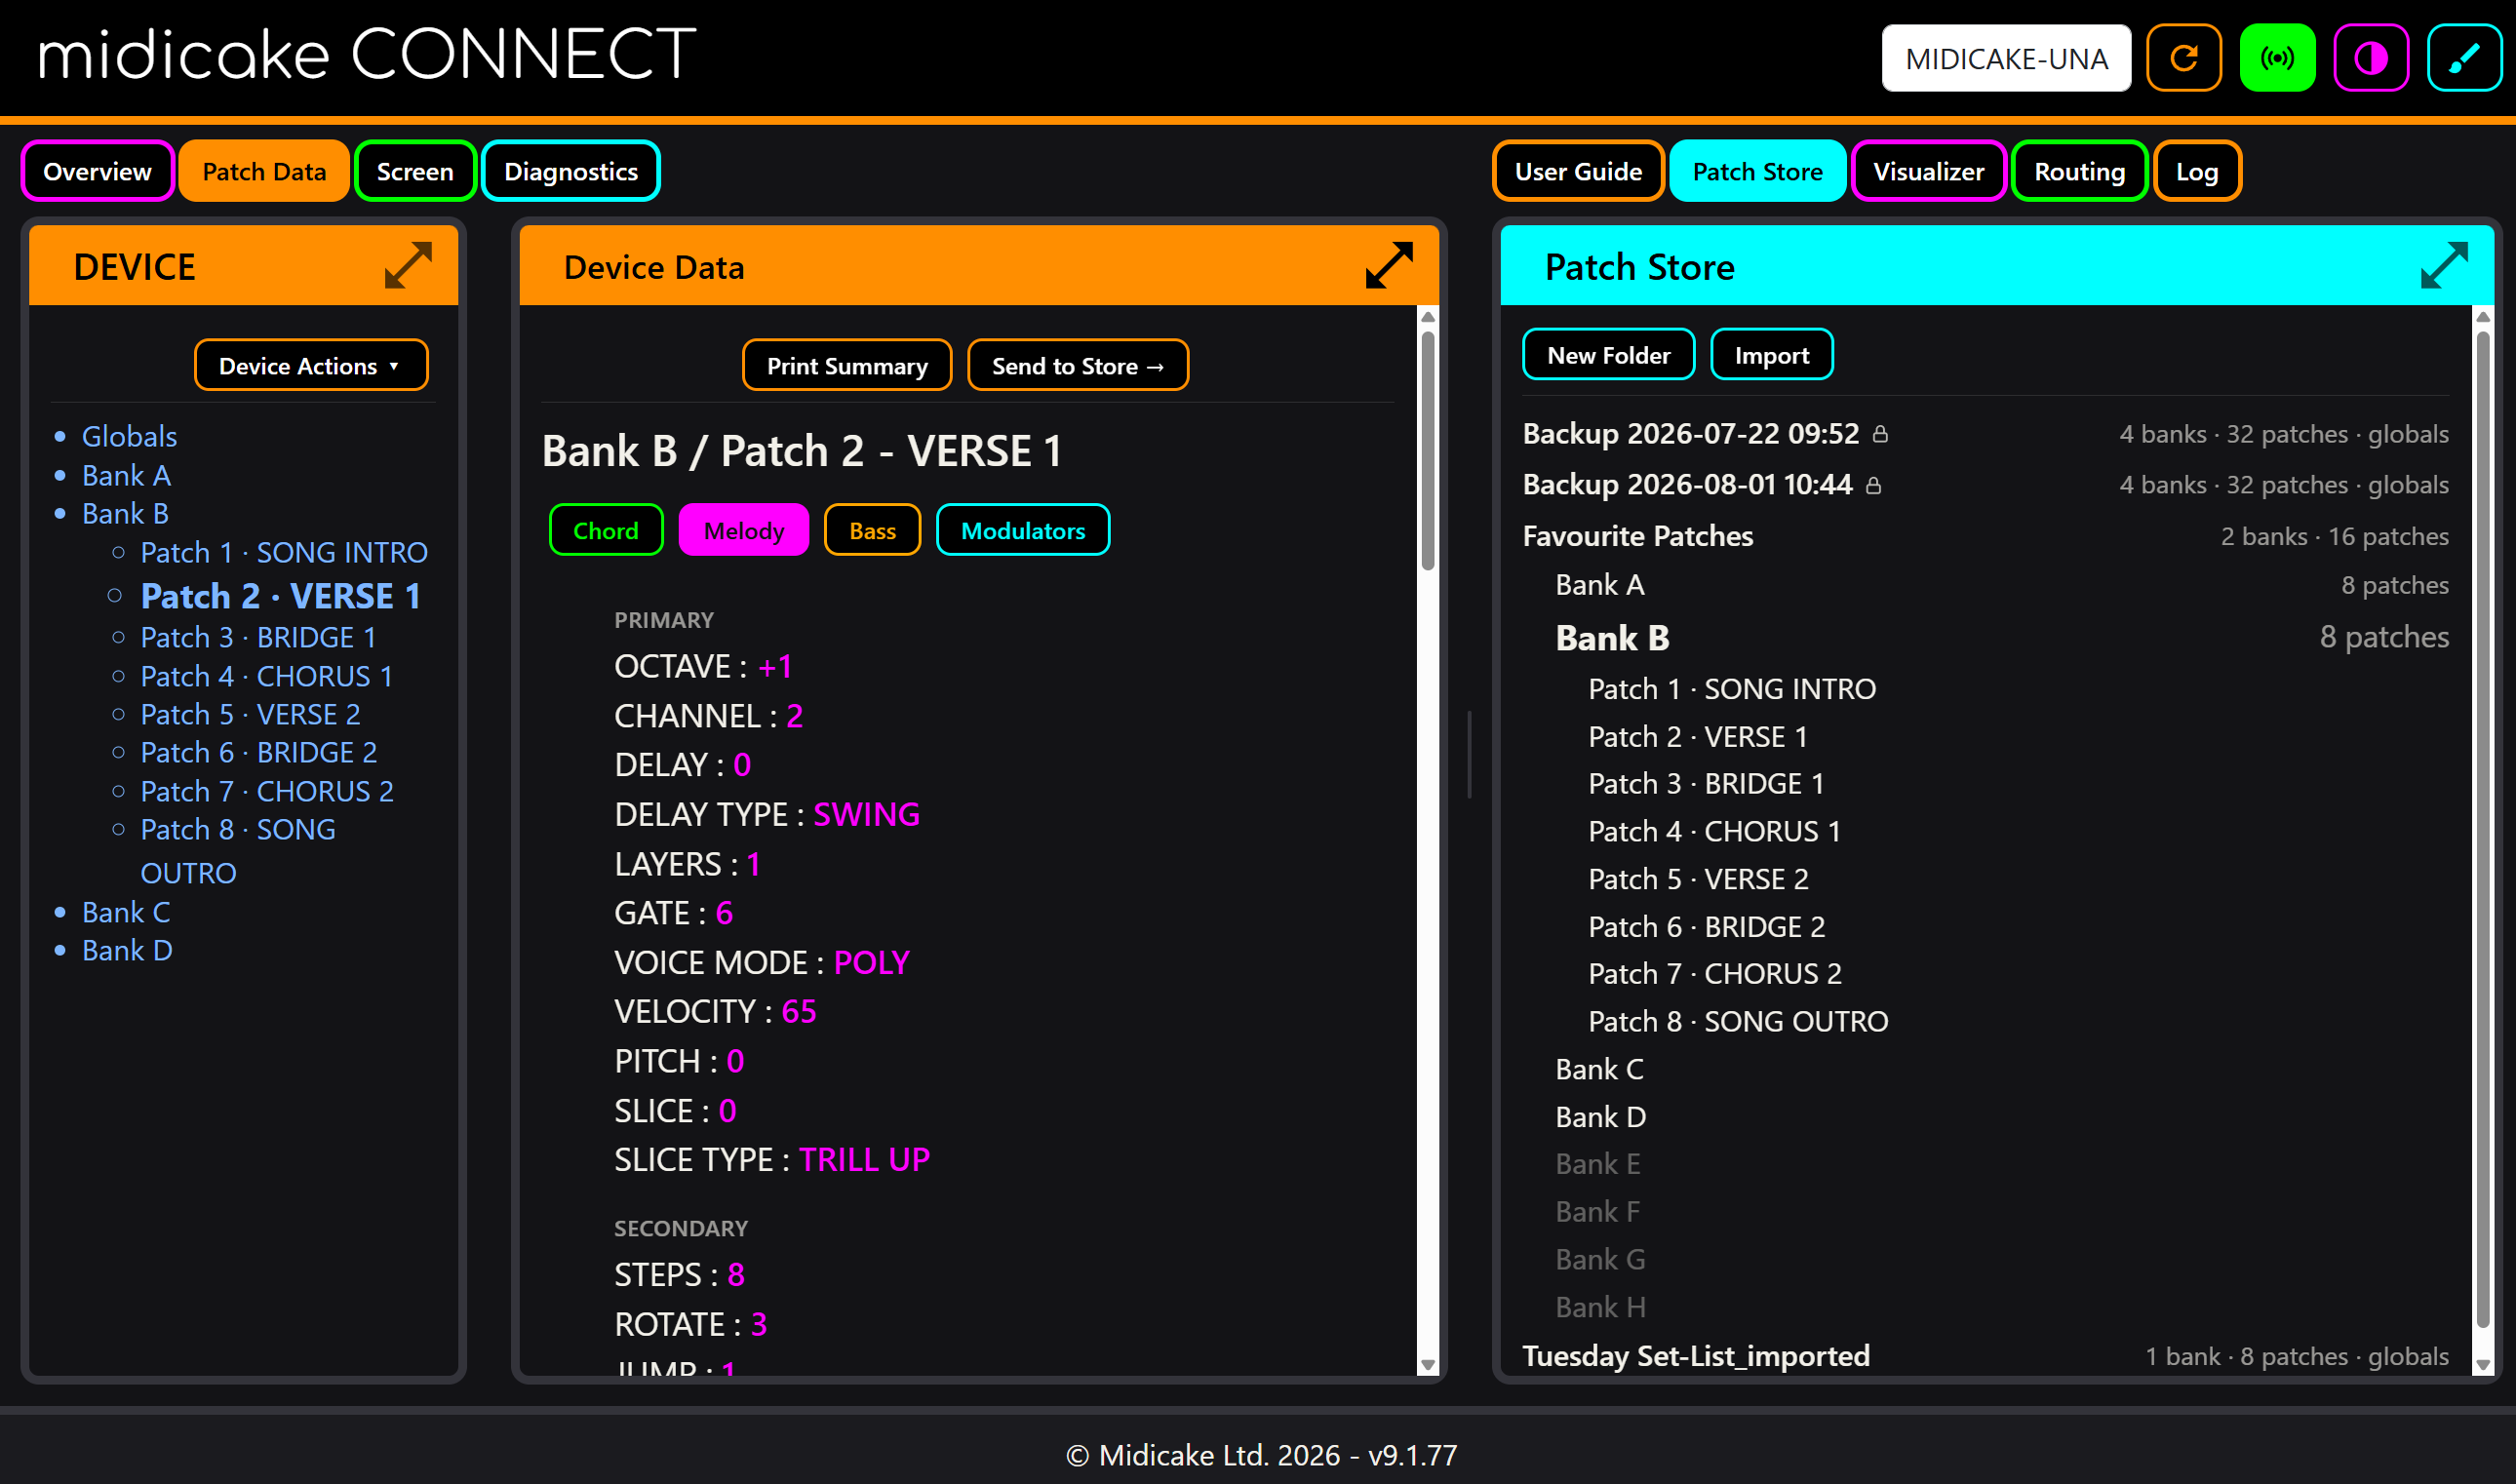
Task: Click Device Data scrollbar down arrow
Action: pyautogui.click(x=1428, y=1365)
